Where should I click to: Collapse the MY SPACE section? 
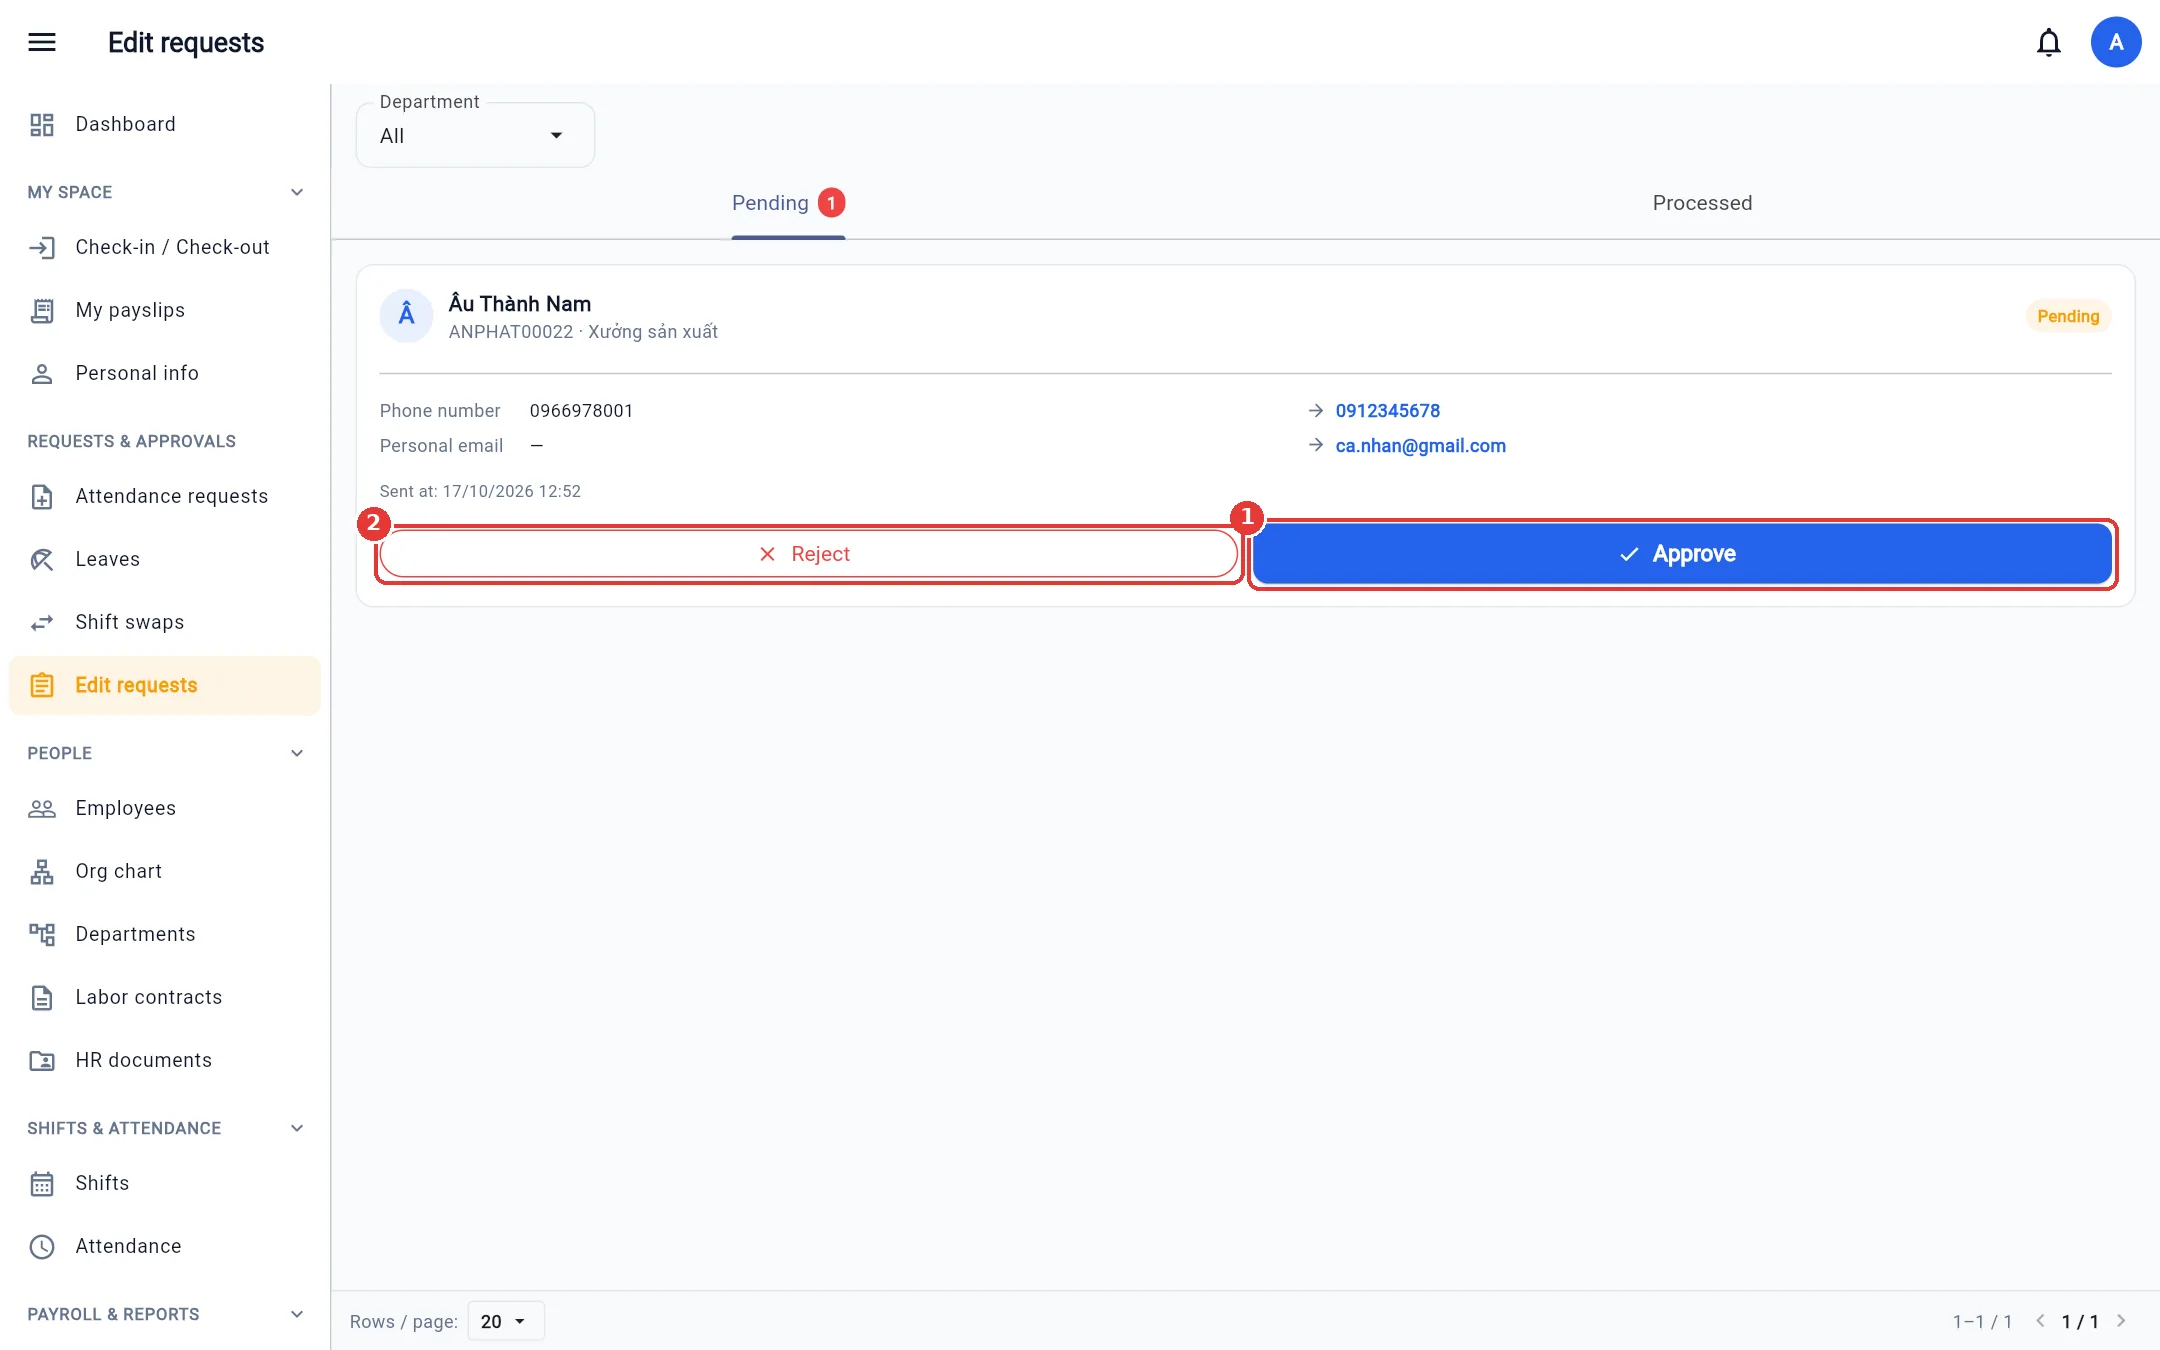tap(297, 192)
